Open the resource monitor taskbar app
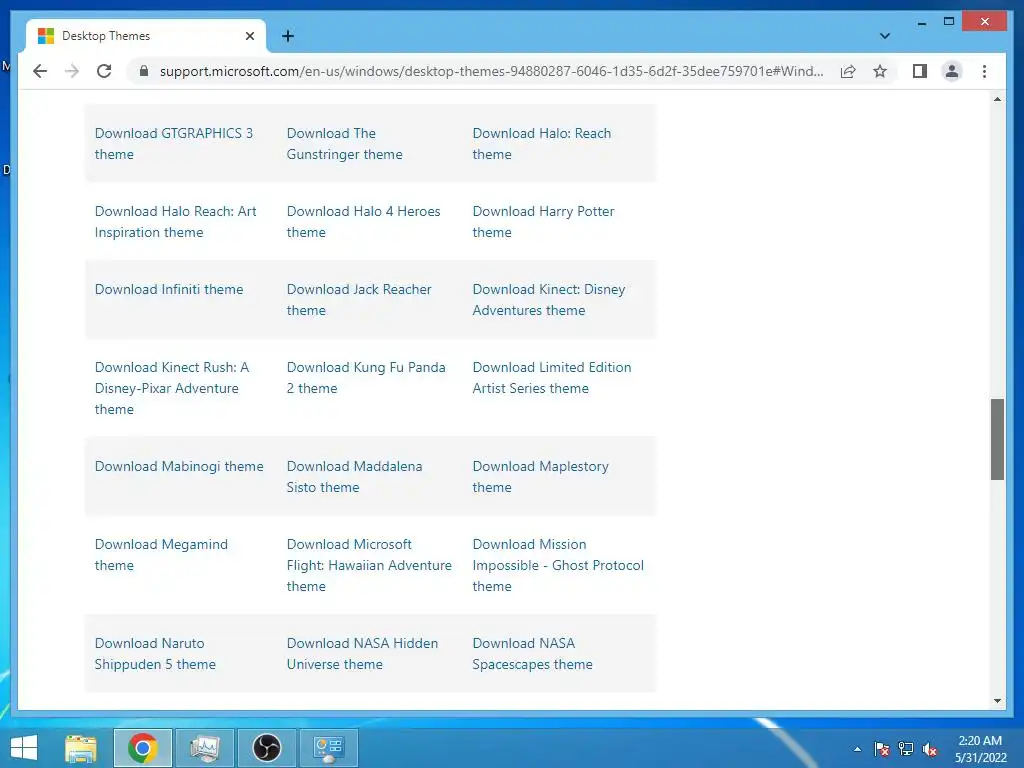1024x768 pixels. pyautogui.click(x=204, y=748)
